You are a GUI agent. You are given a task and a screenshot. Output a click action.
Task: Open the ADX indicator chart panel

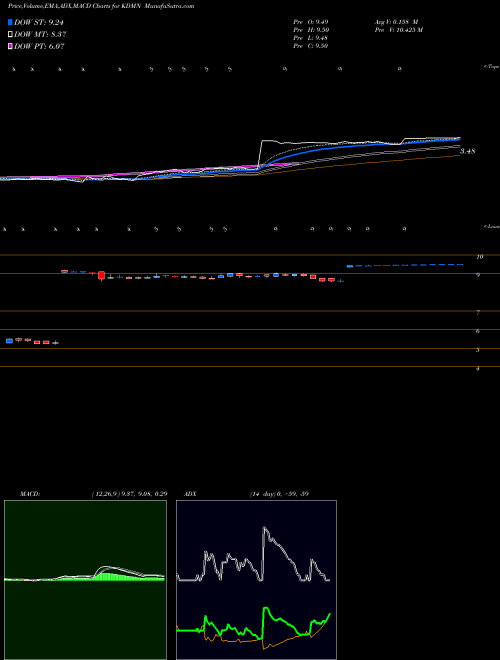(x=256, y=580)
